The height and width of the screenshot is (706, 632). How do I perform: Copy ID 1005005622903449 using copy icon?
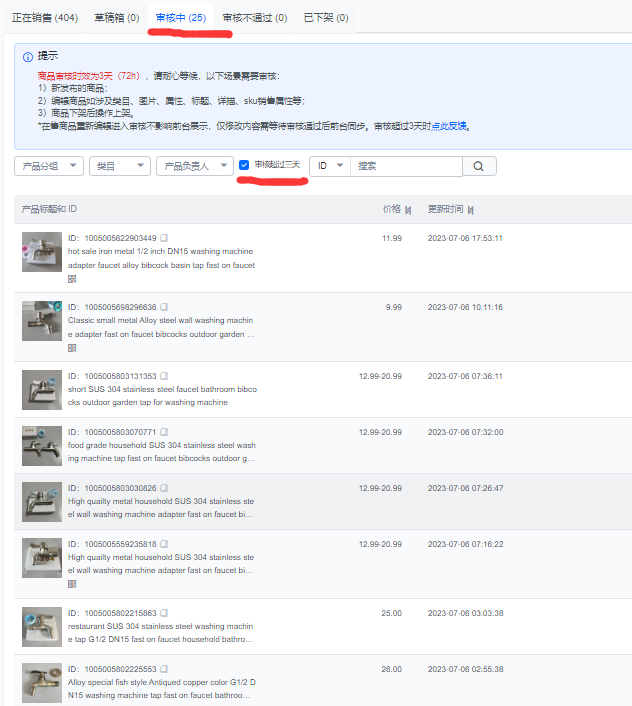164,238
